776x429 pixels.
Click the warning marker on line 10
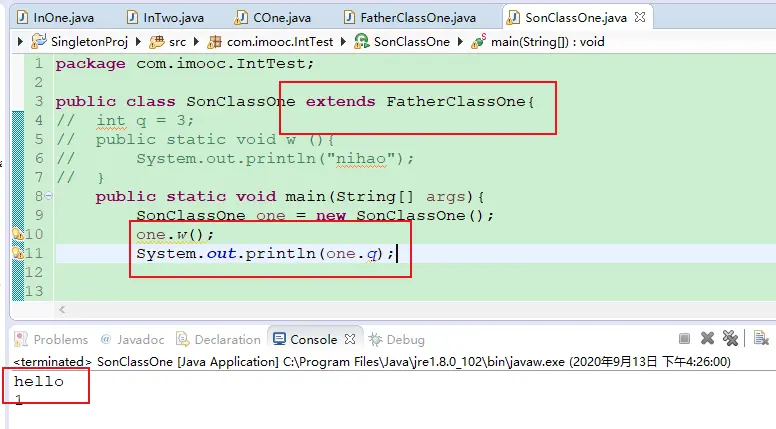click(18, 234)
